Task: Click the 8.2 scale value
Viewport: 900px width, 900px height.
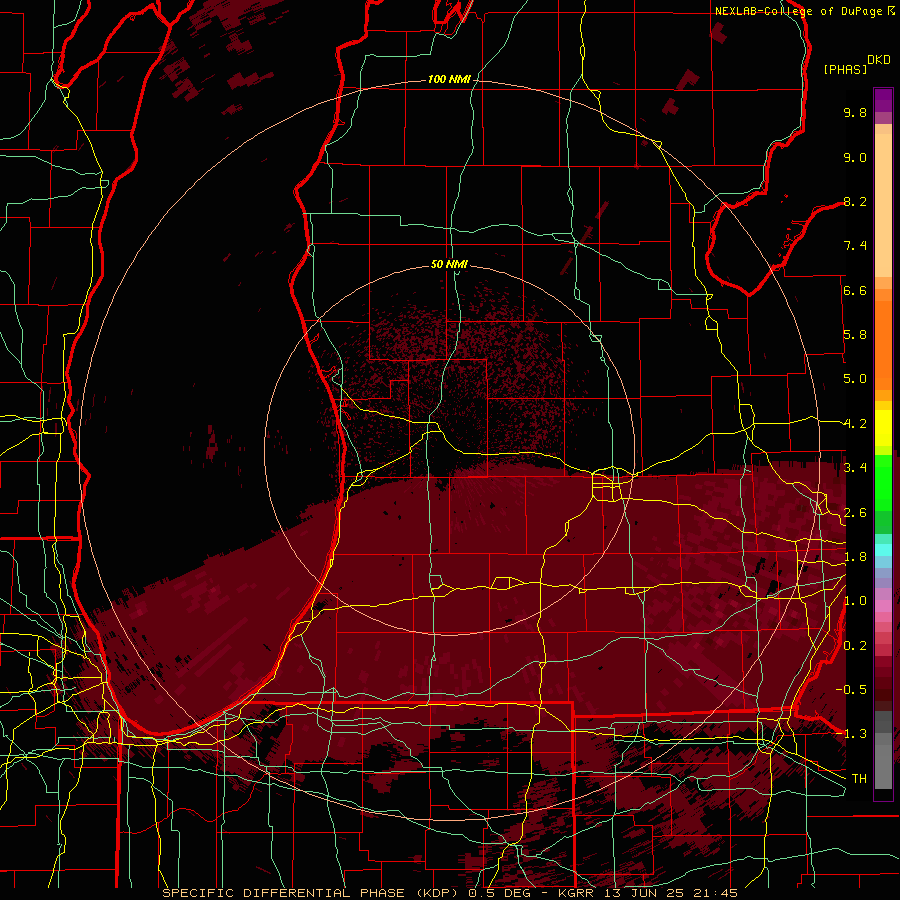Action: 855,201
